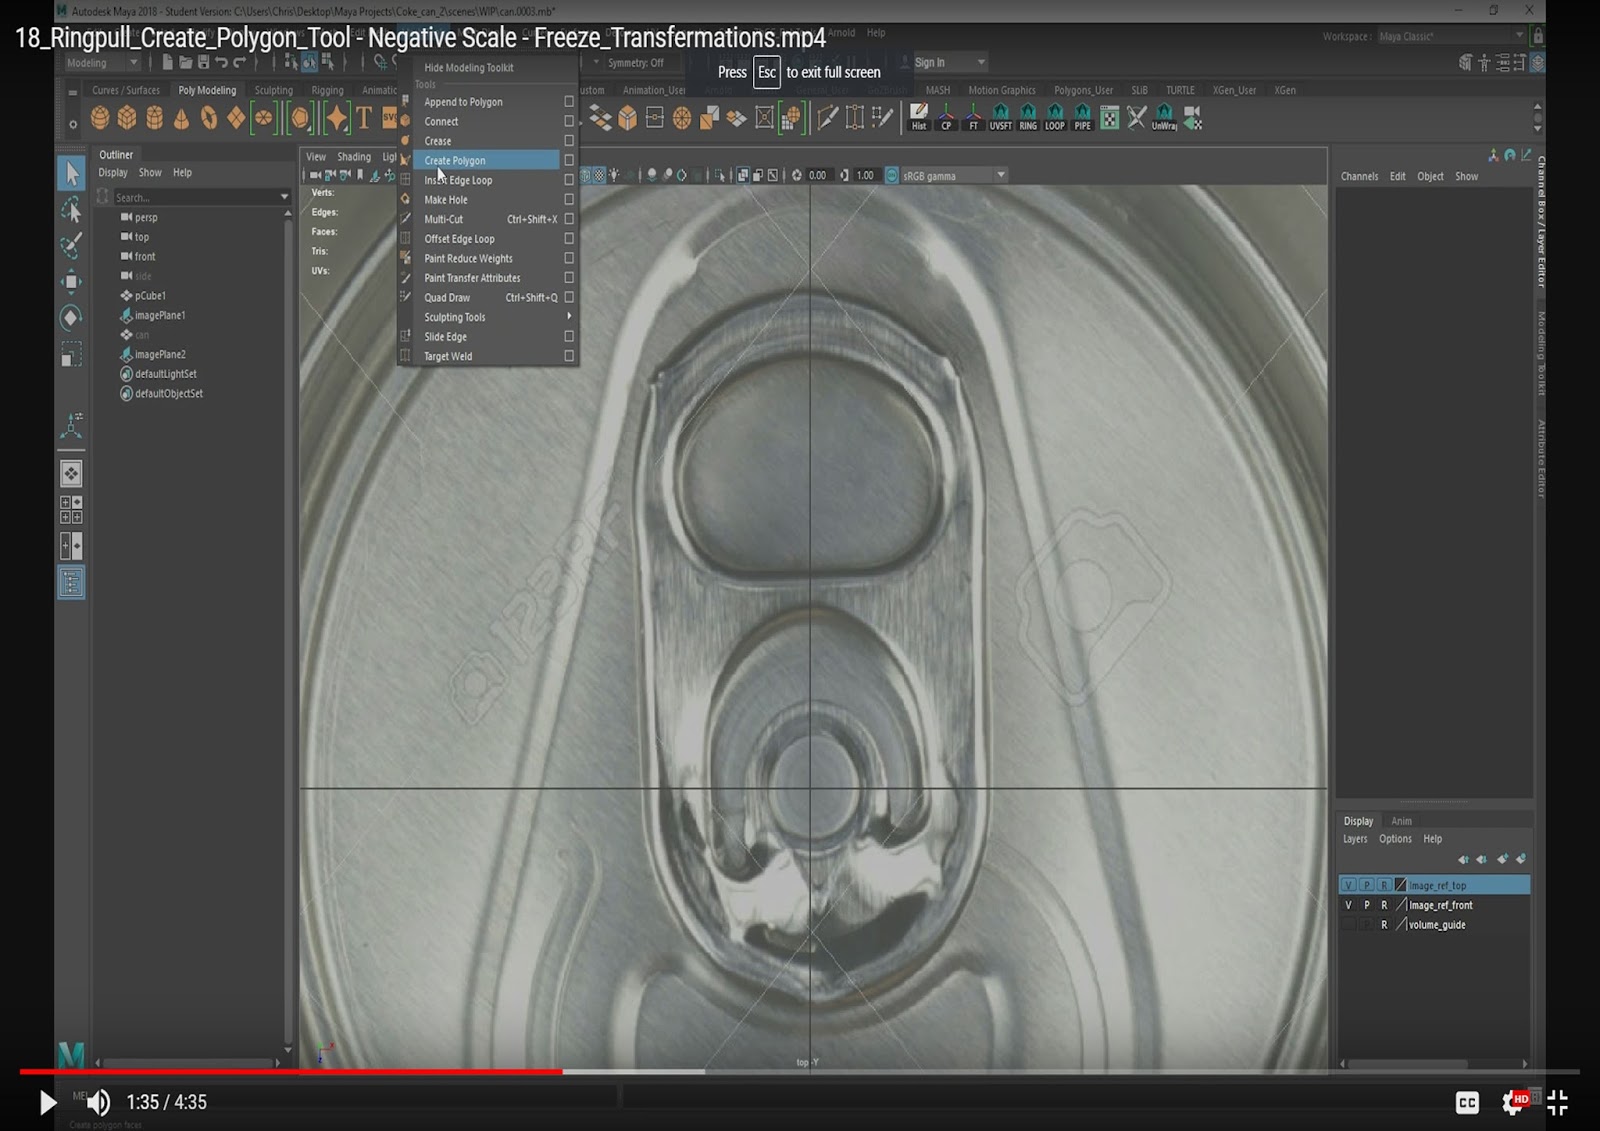Image resolution: width=1600 pixels, height=1131 pixels.
Task: Activate the Select tool arrow in the toolbox
Action: (x=71, y=172)
